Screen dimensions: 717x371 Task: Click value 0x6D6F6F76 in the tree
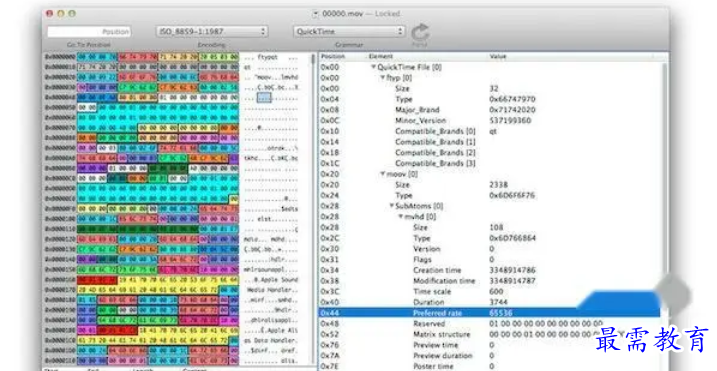[512, 195]
